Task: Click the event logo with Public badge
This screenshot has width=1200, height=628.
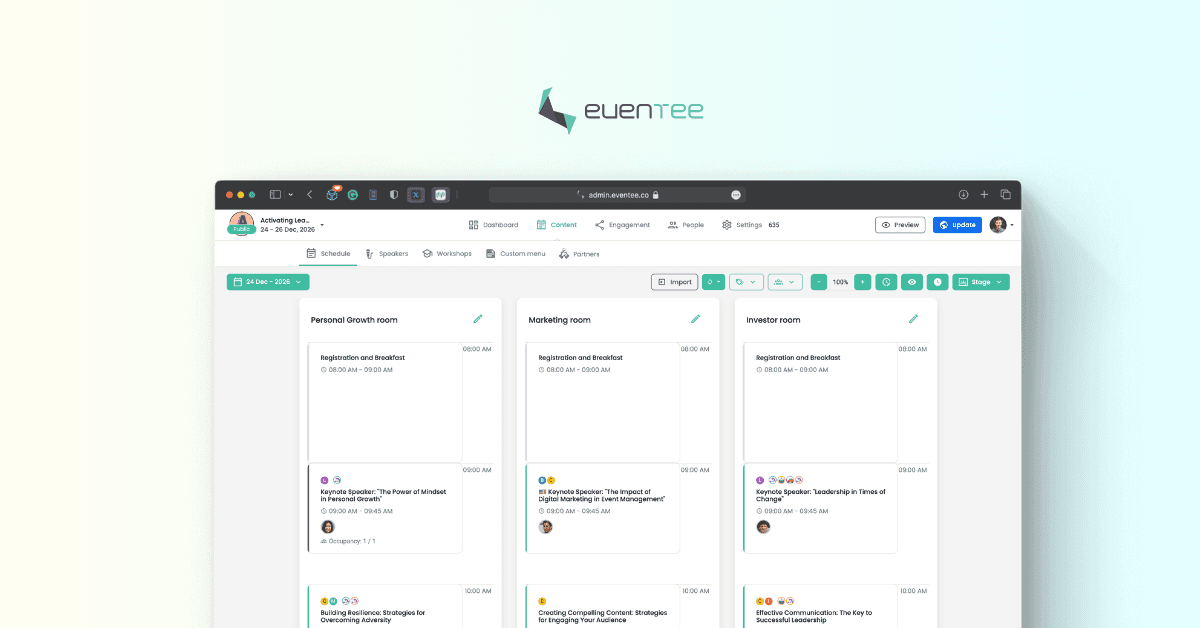Action: tap(240, 224)
